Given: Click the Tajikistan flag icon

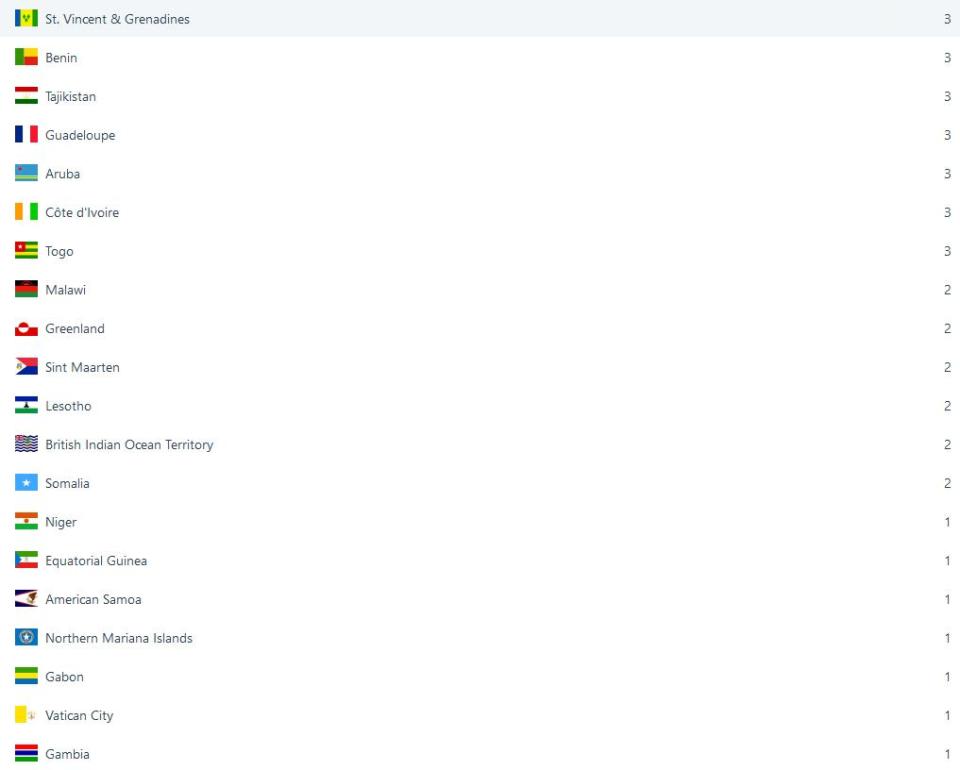Looking at the screenshot, I should 26,97.
